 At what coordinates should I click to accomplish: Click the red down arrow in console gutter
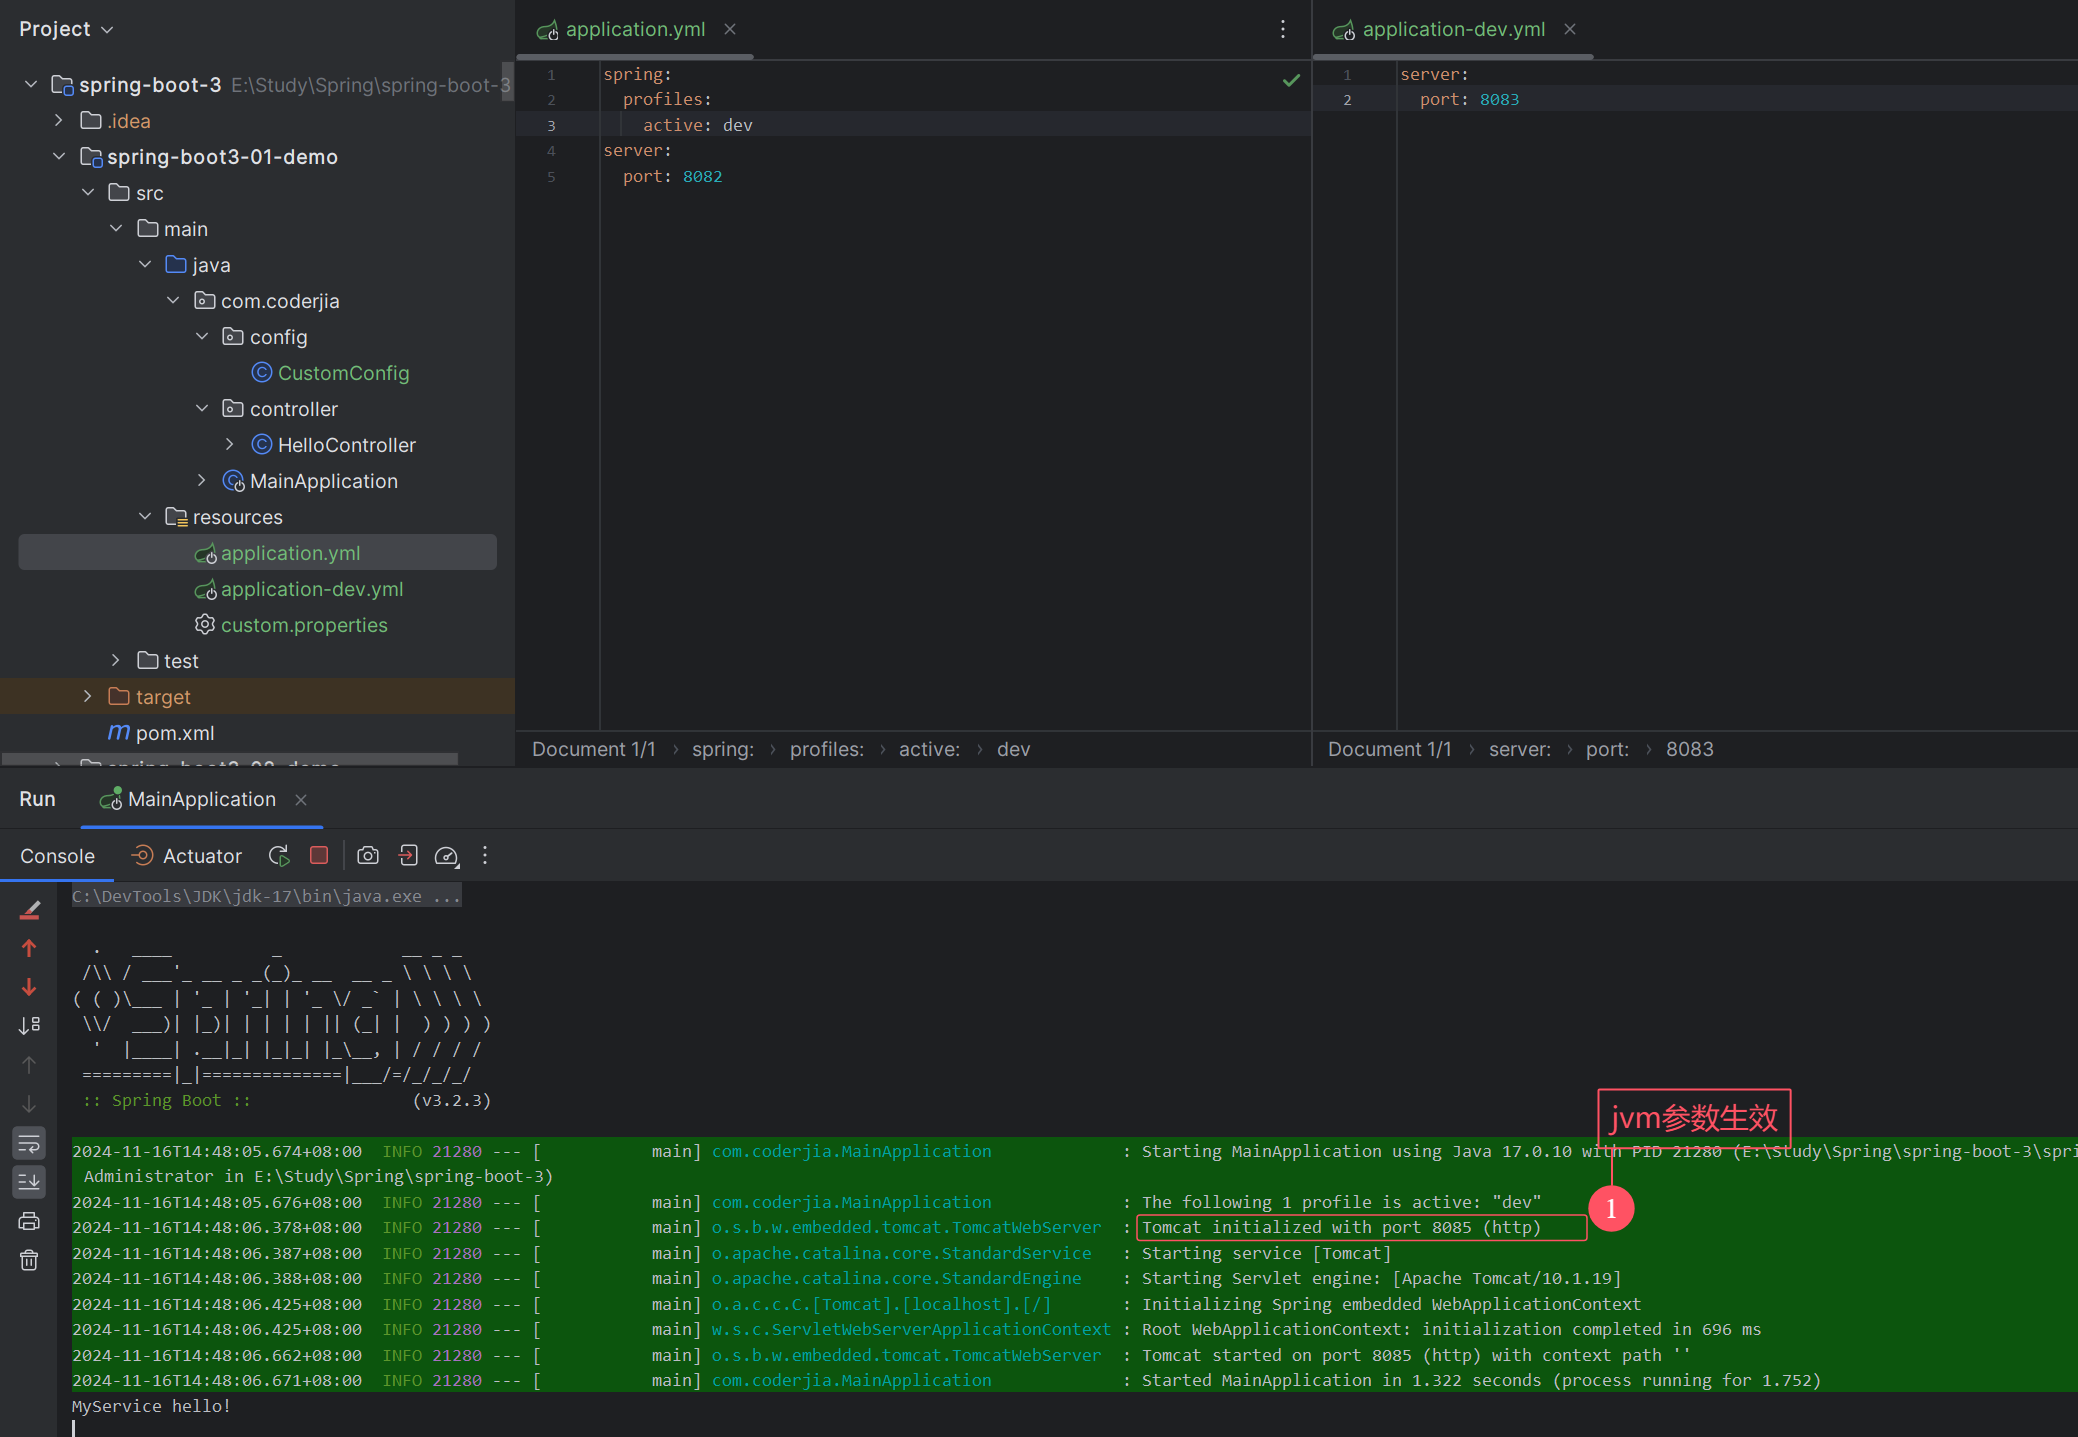tap(30, 987)
